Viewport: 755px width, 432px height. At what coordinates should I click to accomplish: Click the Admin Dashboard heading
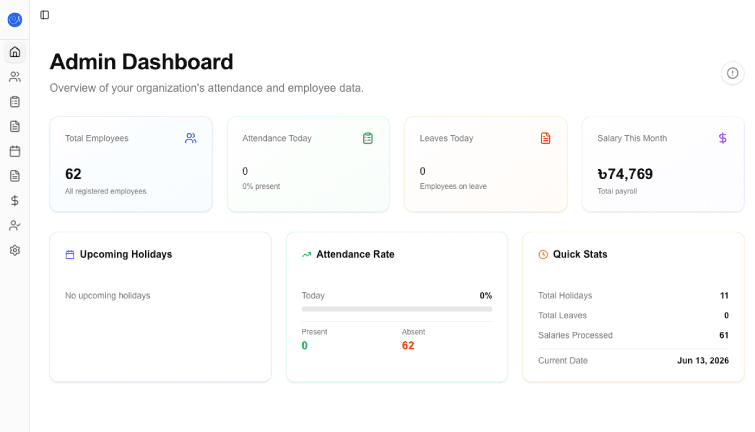(142, 62)
